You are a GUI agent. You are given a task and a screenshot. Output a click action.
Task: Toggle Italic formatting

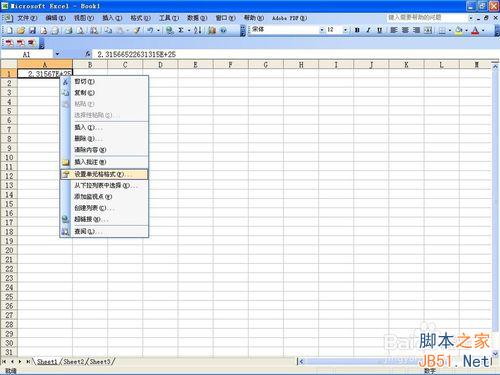click(x=368, y=30)
